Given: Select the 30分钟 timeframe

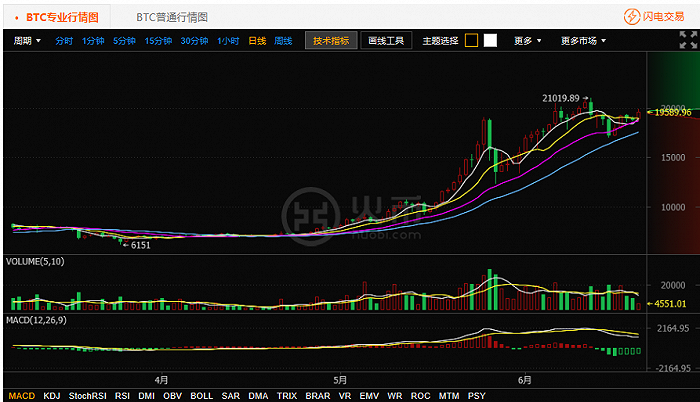Looking at the screenshot, I should 194,41.
